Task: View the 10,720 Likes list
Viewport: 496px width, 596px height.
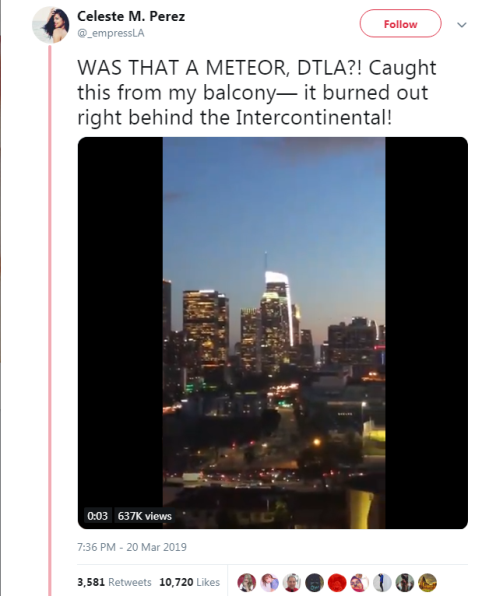Action: coord(189,582)
